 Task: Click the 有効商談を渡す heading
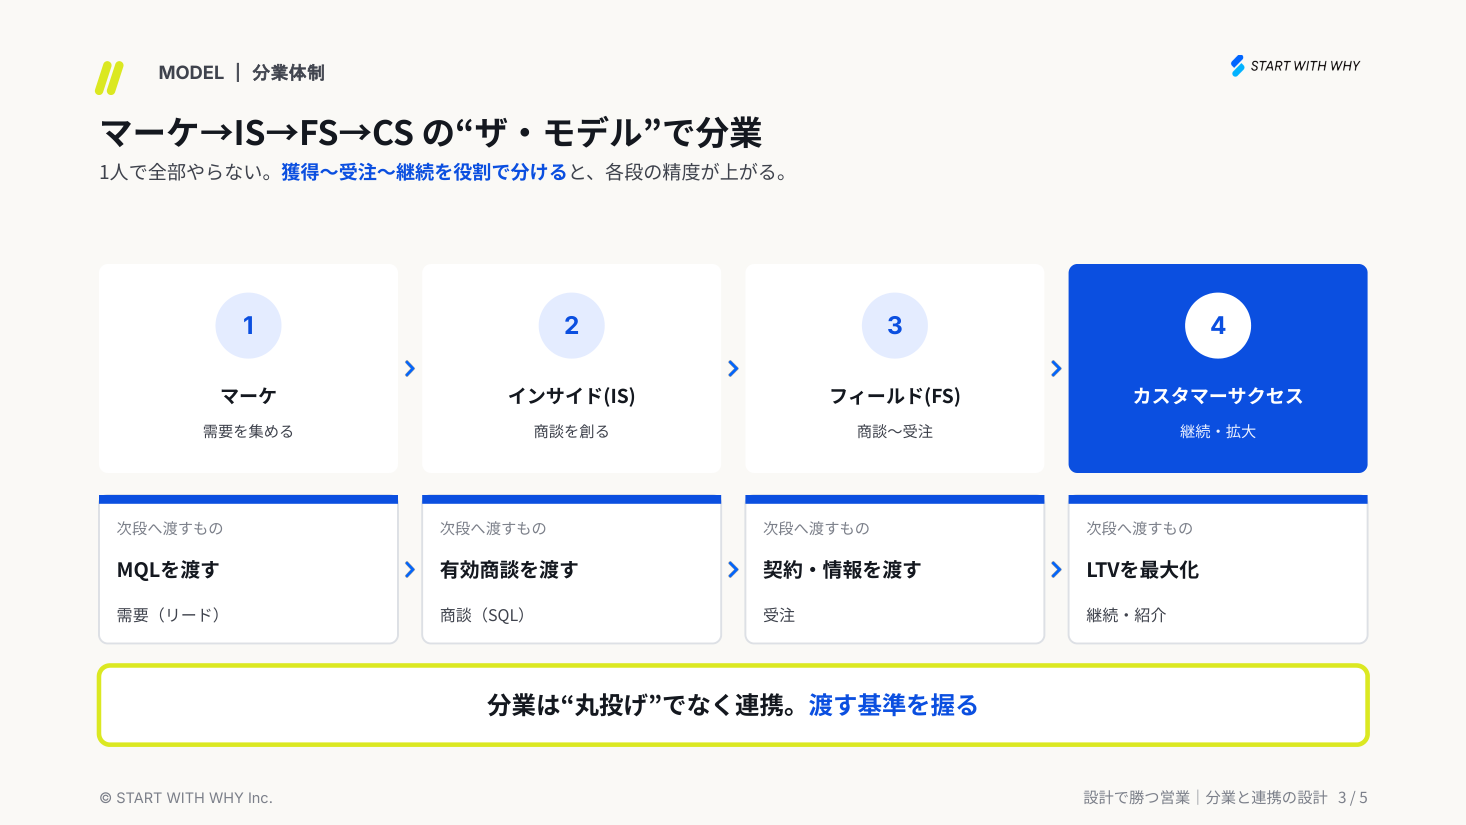point(509,570)
